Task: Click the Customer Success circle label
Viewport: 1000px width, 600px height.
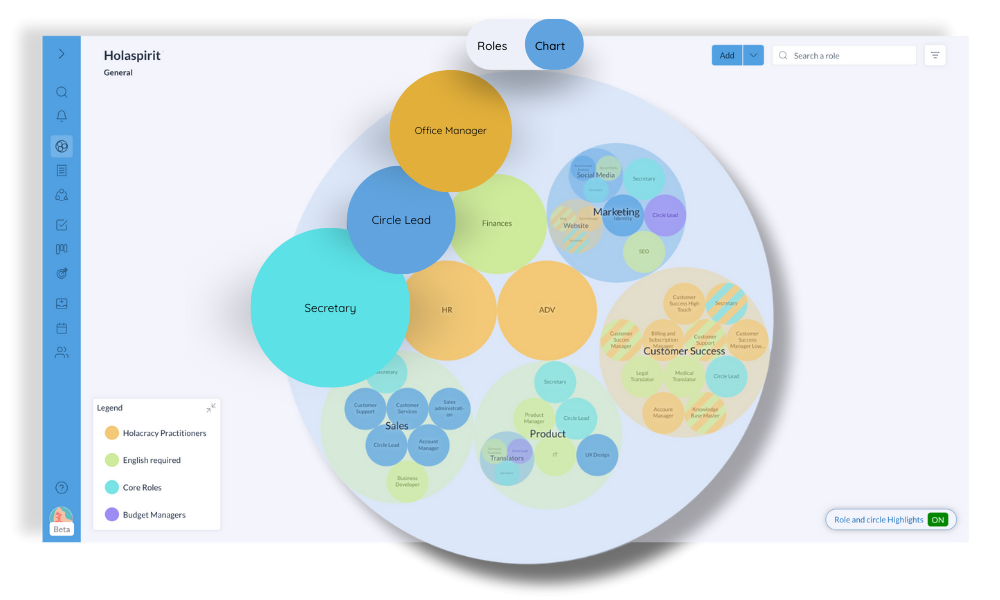Action: click(x=684, y=351)
